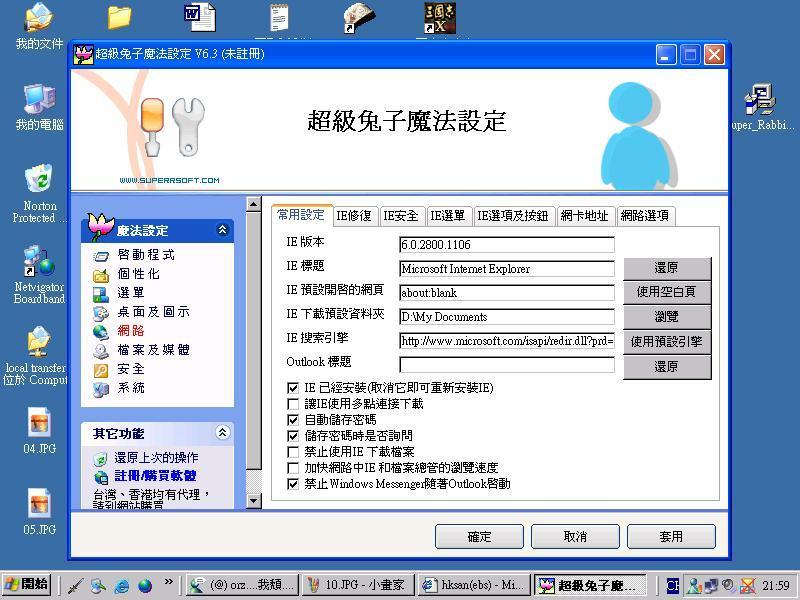800x600 pixels.
Task: Apply changes with the 套用 button
Action: [671, 537]
